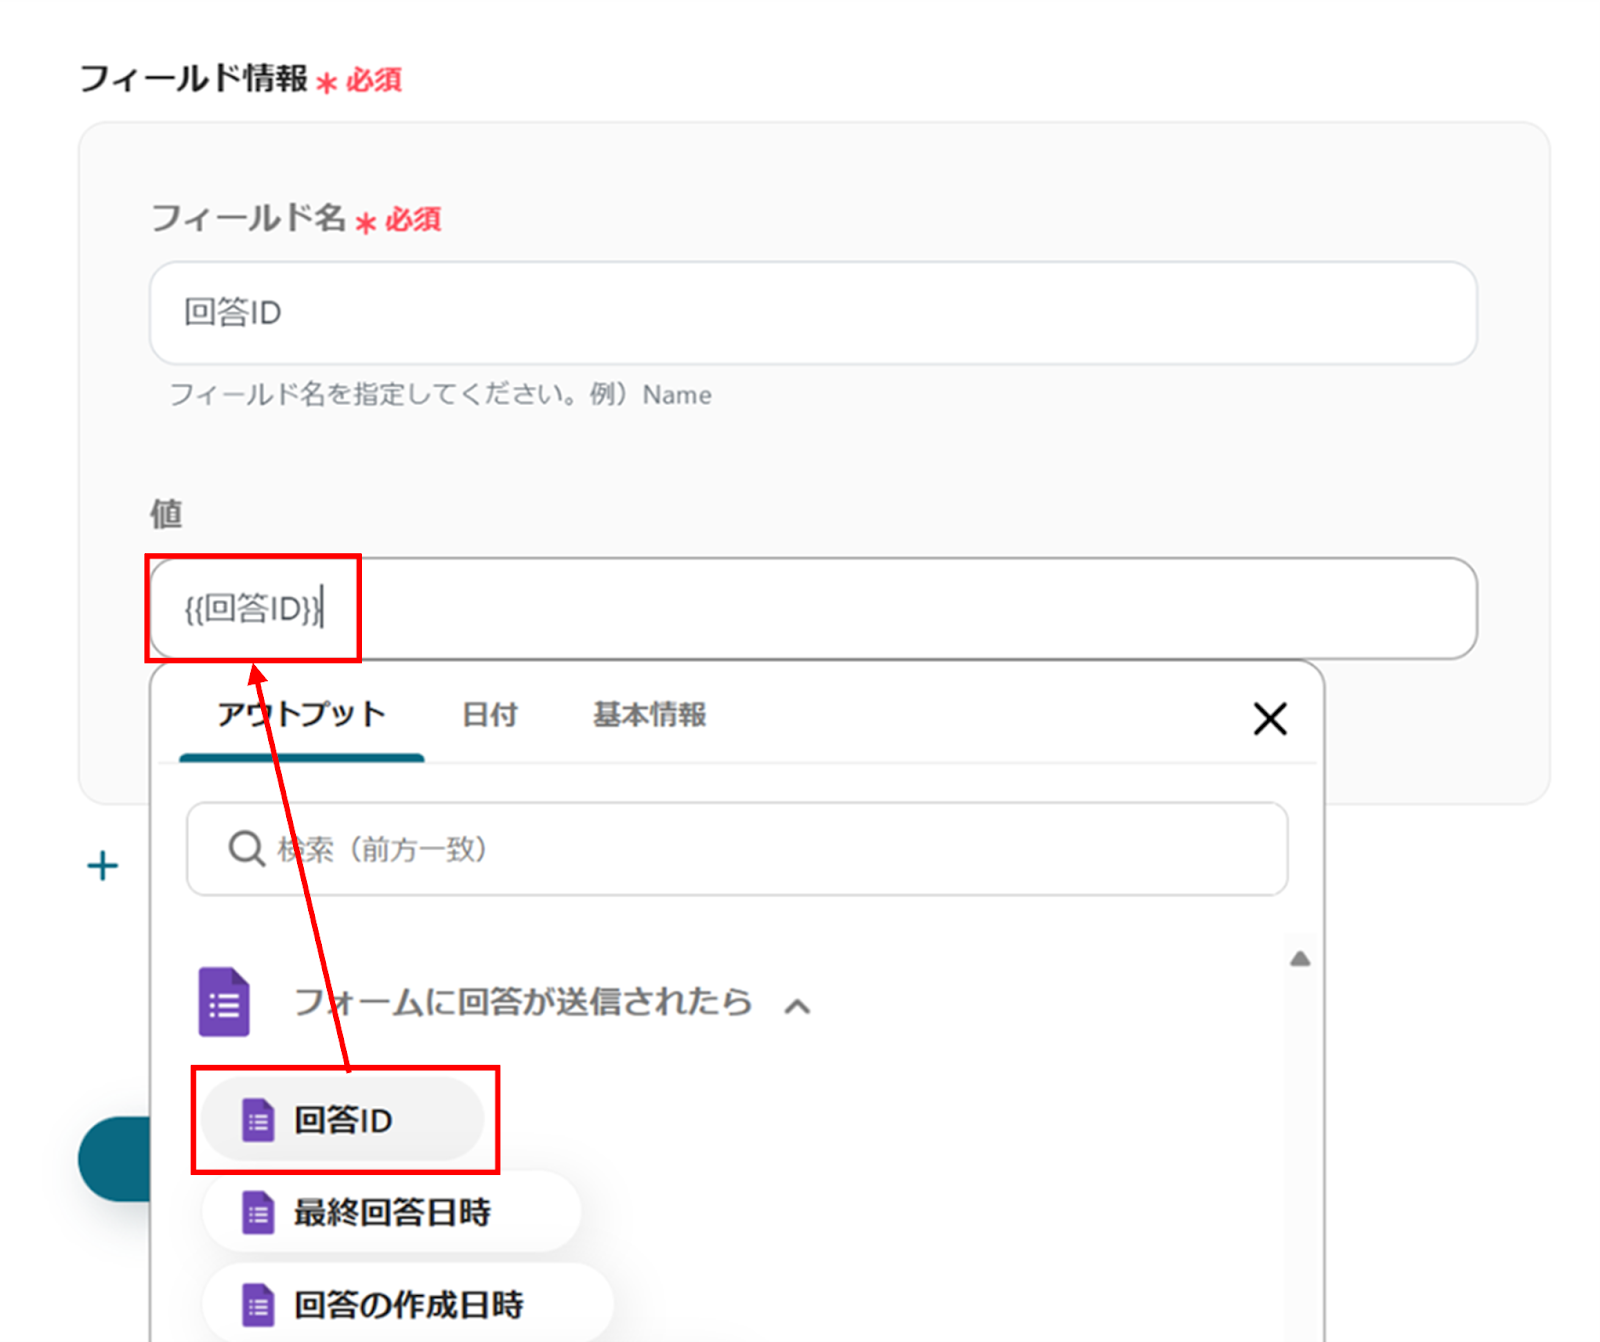The width and height of the screenshot is (1600, 1342).
Task: Click the フォームに回答が送信されたら heading text
Action: 523,1002
